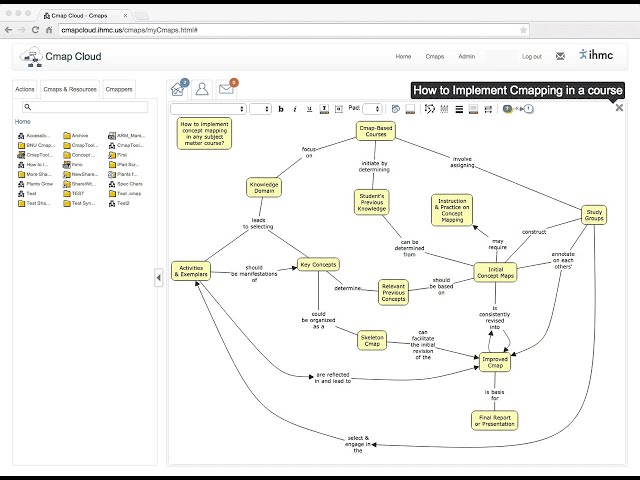Collapse the left resources panel arrow
This screenshot has height=480, width=640.
(x=158, y=278)
